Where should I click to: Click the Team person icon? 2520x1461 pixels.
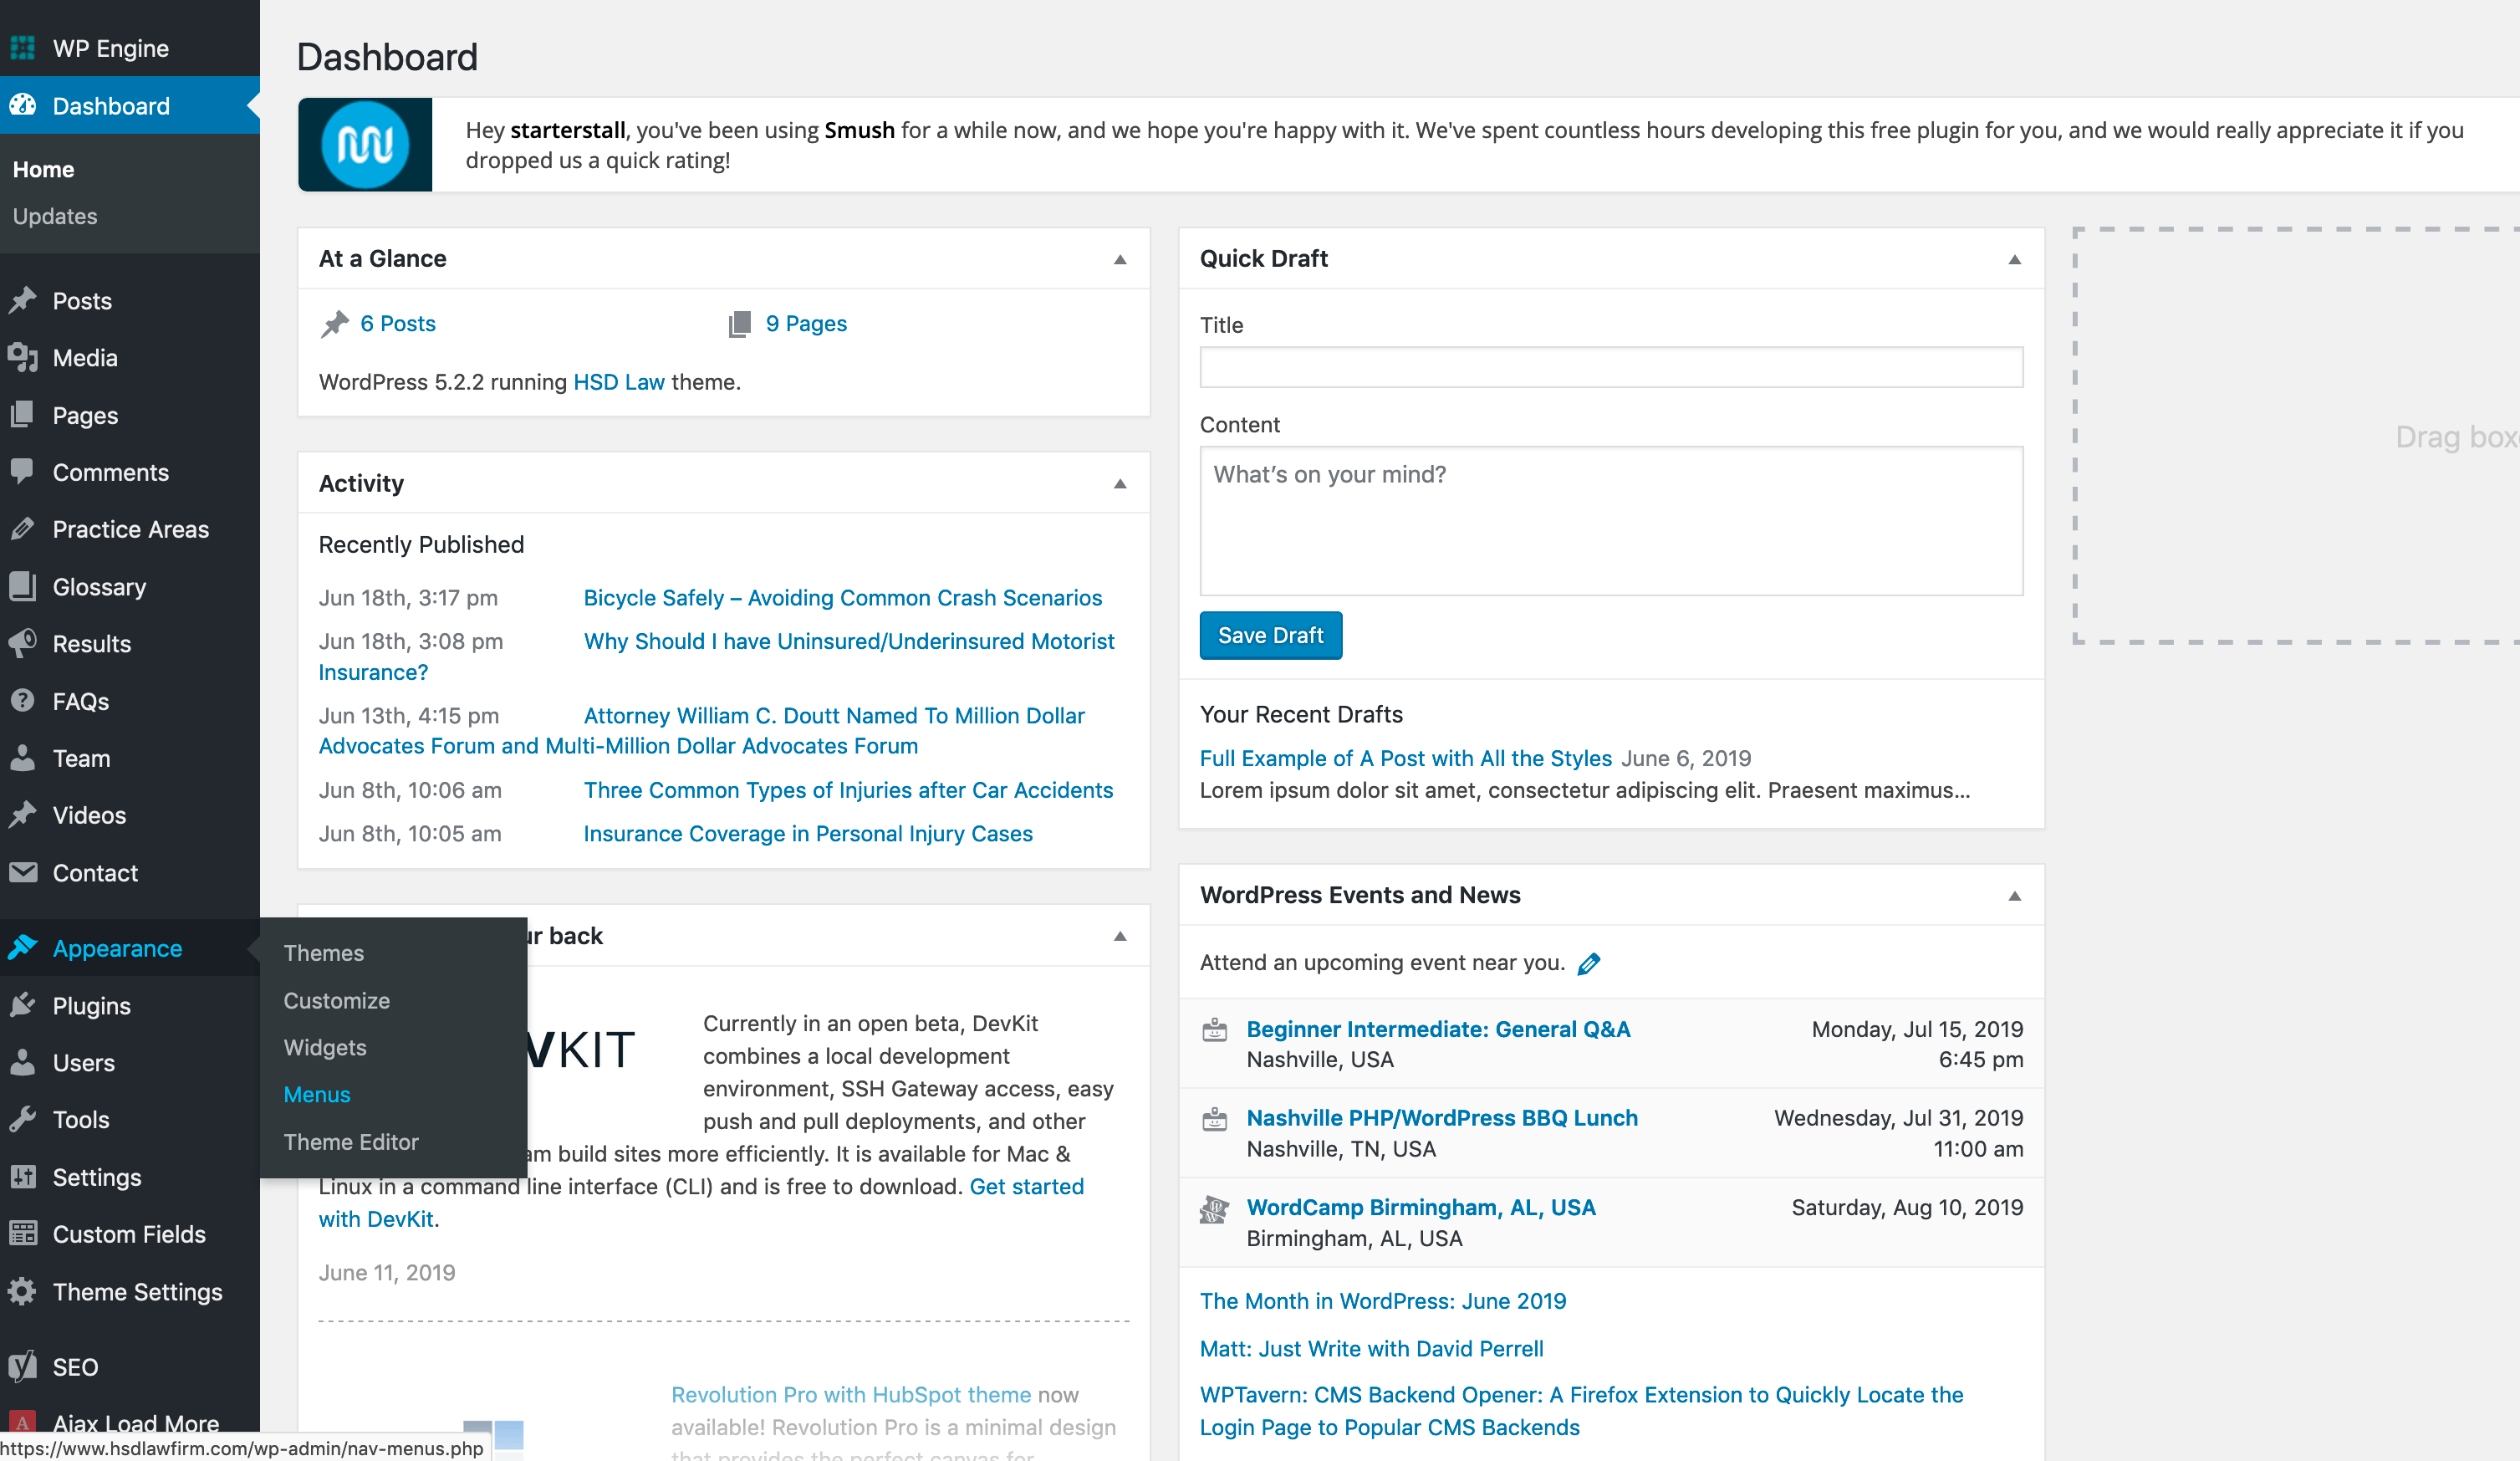tap(23, 758)
